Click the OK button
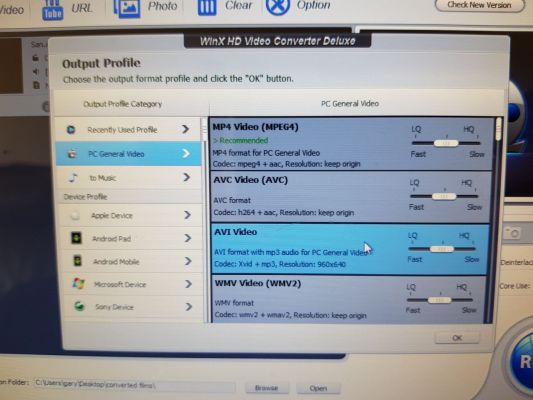The image size is (533, 400). pyautogui.click(x=457, y=338)
